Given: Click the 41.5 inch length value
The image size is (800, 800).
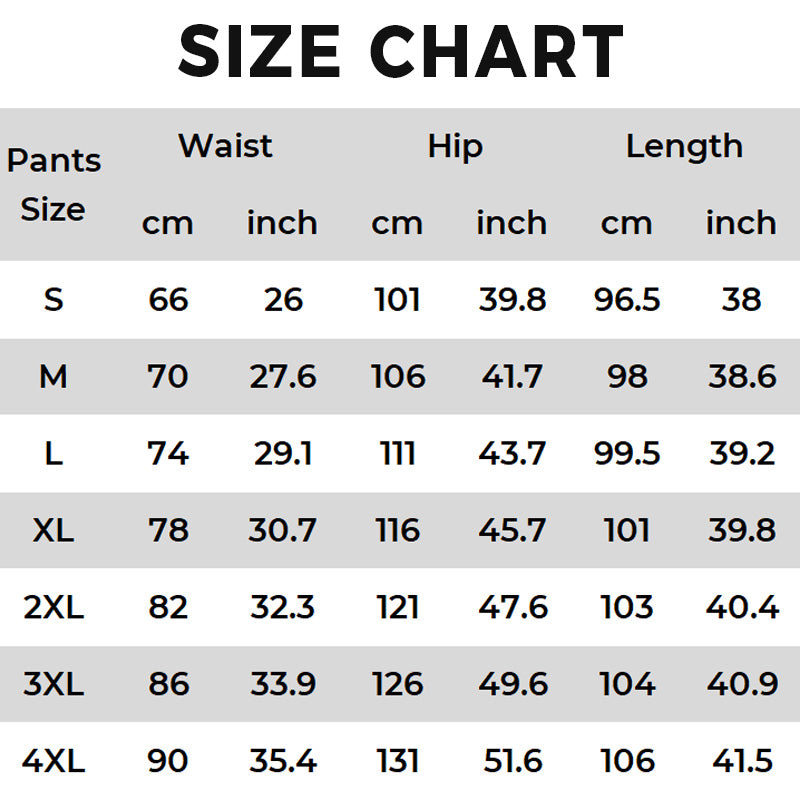Looking at the screenshot, I should 742,761.
